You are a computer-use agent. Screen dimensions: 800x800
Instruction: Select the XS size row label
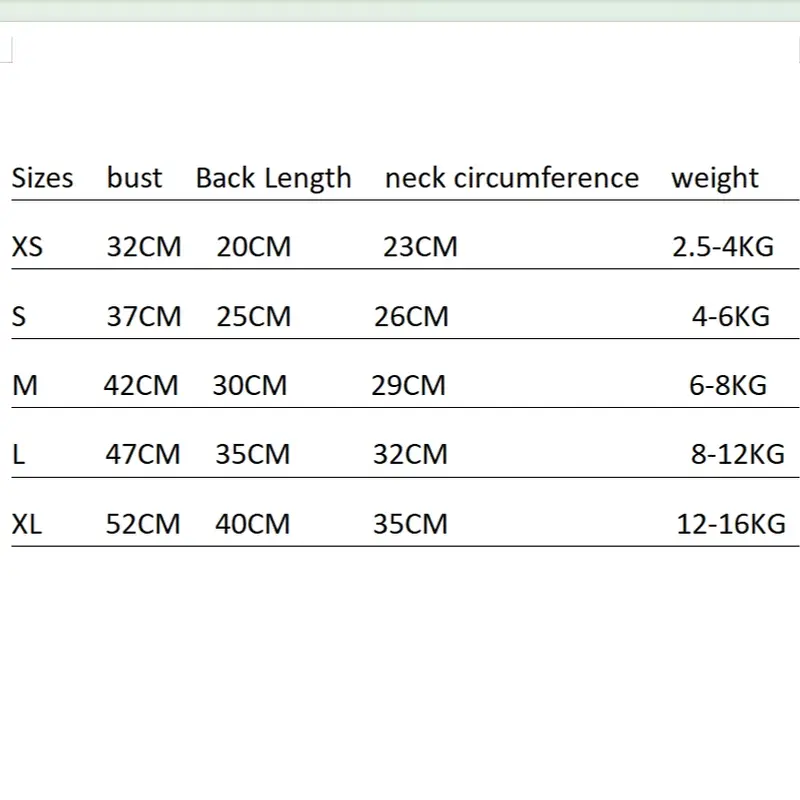[27, 246]
